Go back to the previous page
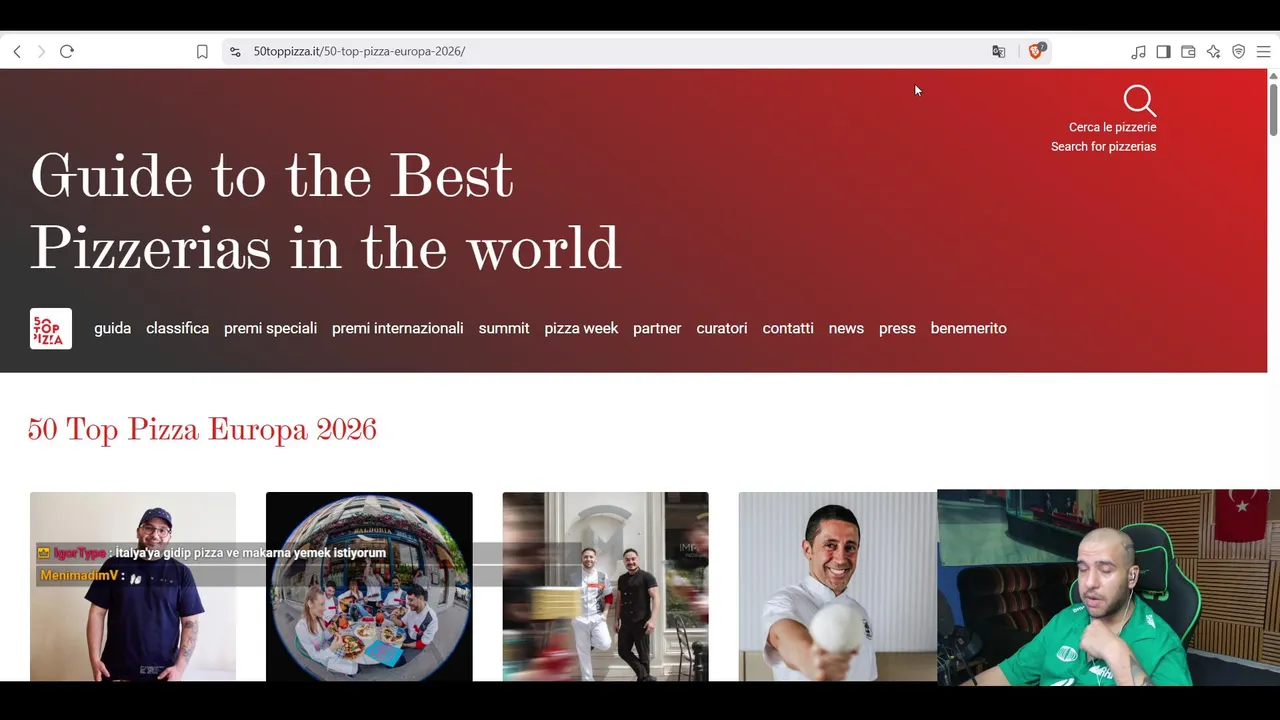The height and width of the screenshot is (720, 1280). [17, 52]
